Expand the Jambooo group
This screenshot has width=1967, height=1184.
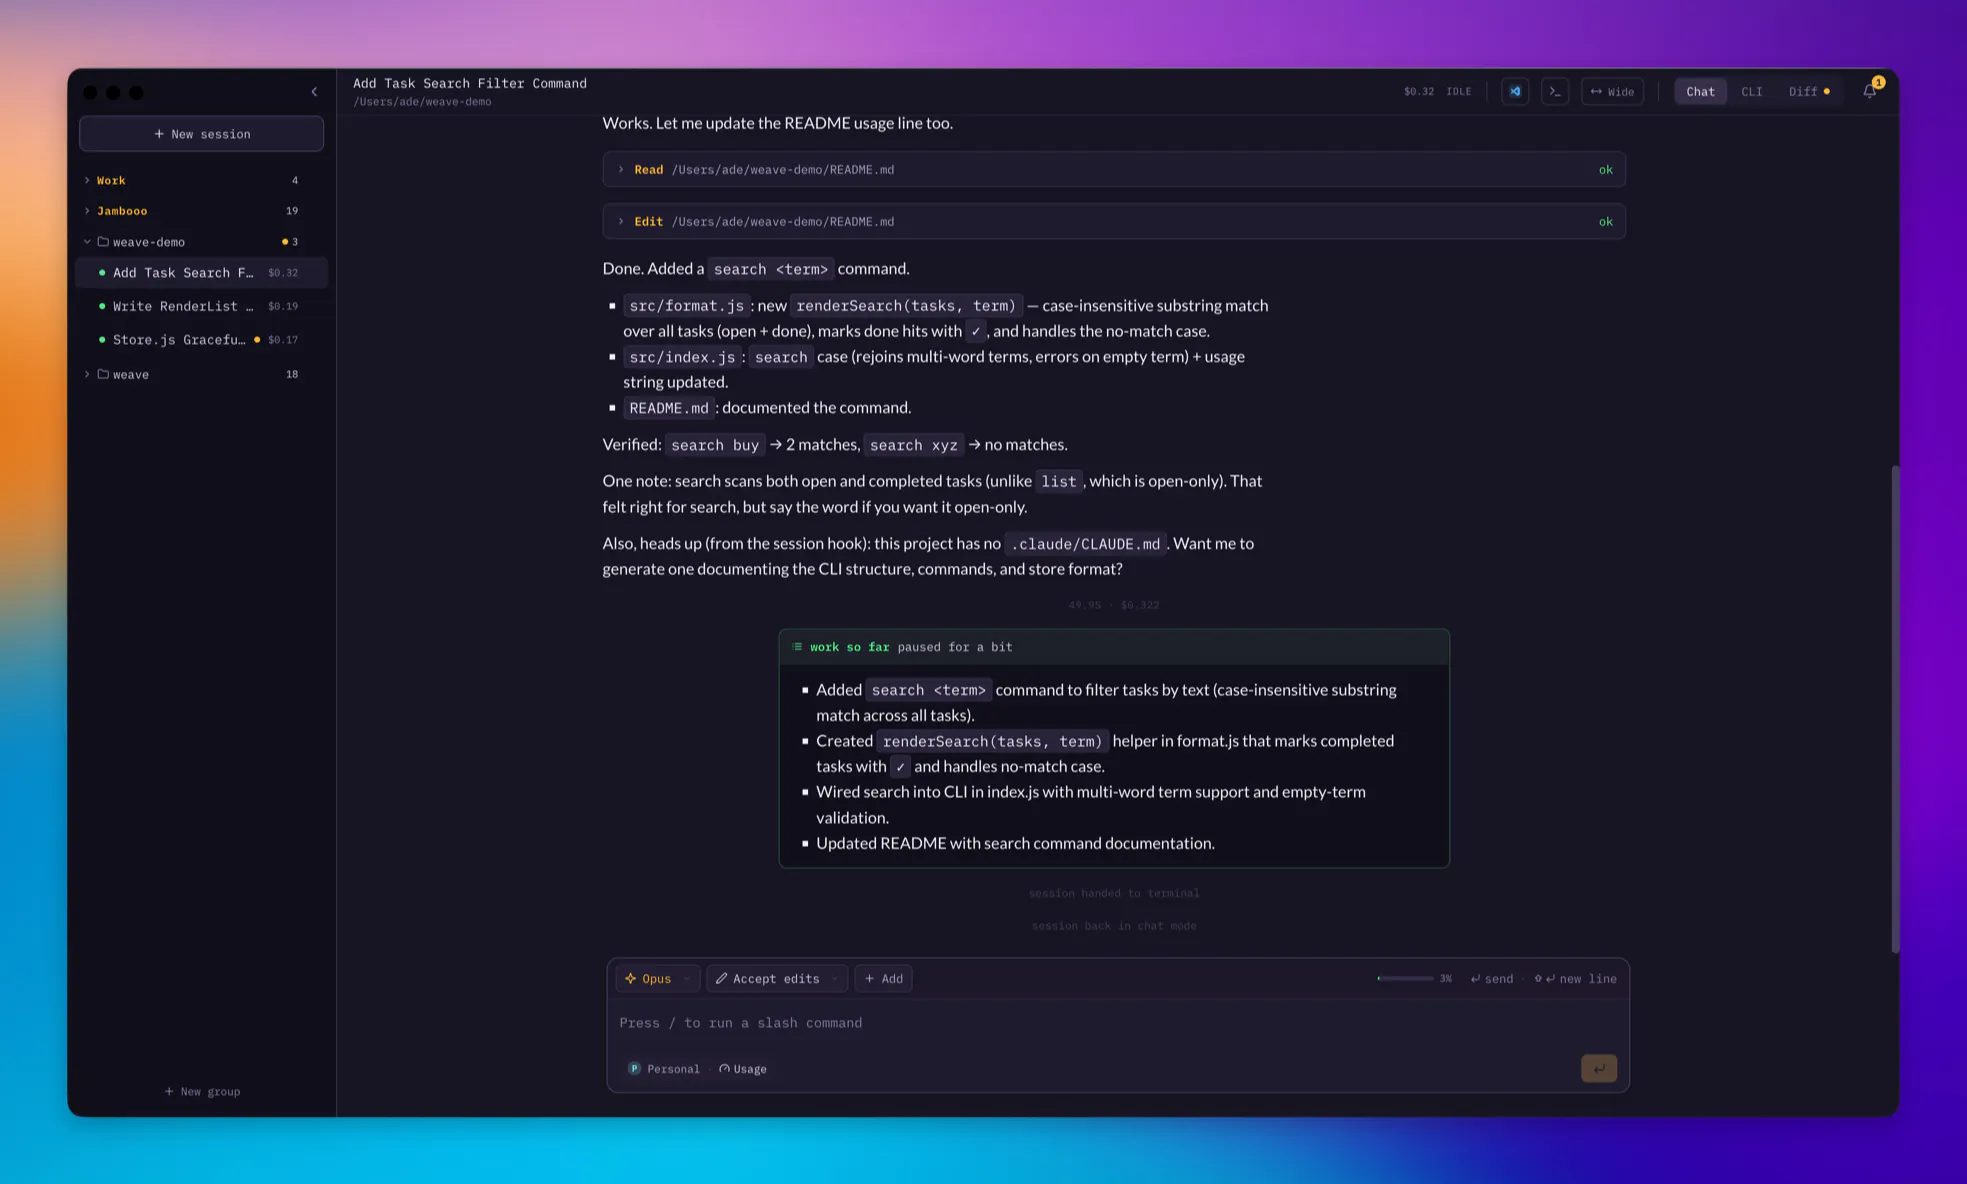(x=87, y=210)
